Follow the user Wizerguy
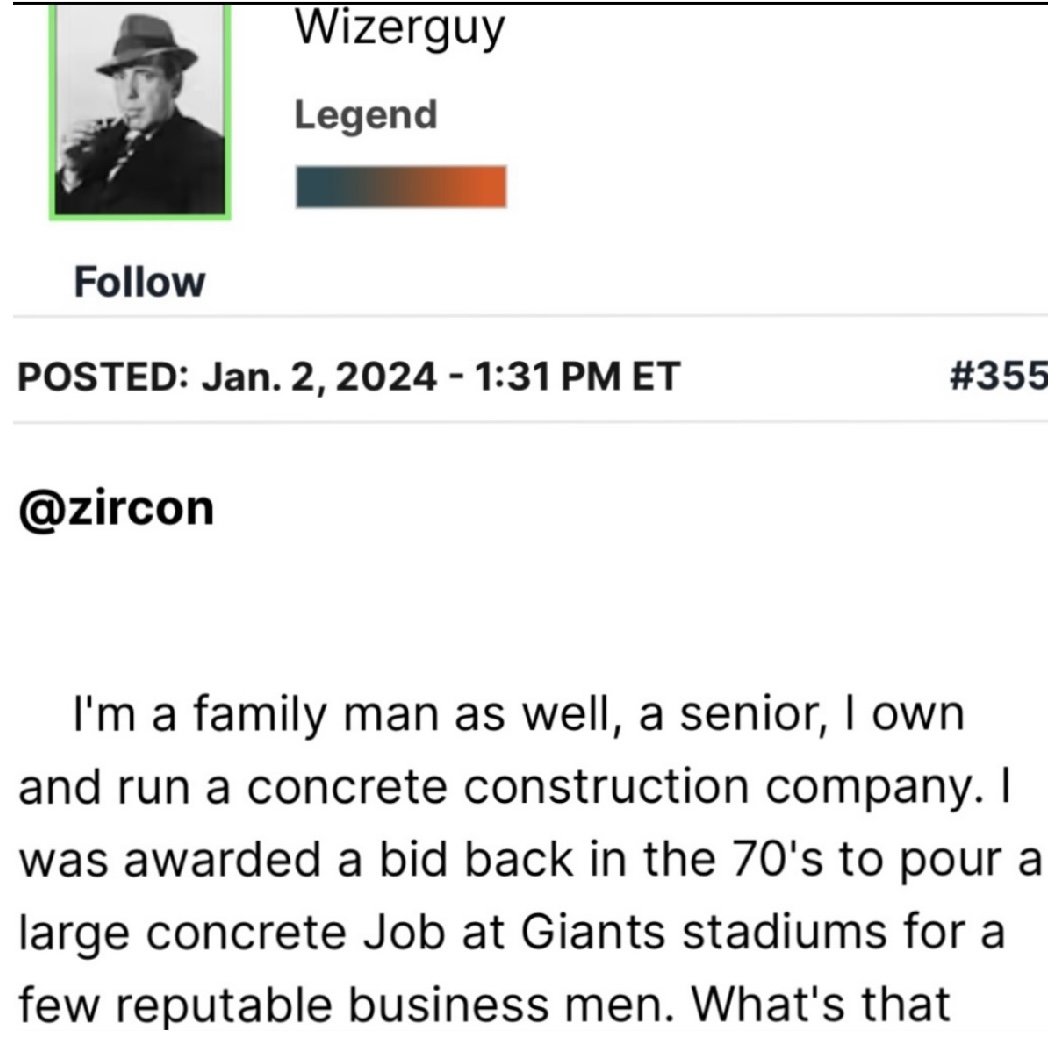1058x1044 pixels. point(139,282)
